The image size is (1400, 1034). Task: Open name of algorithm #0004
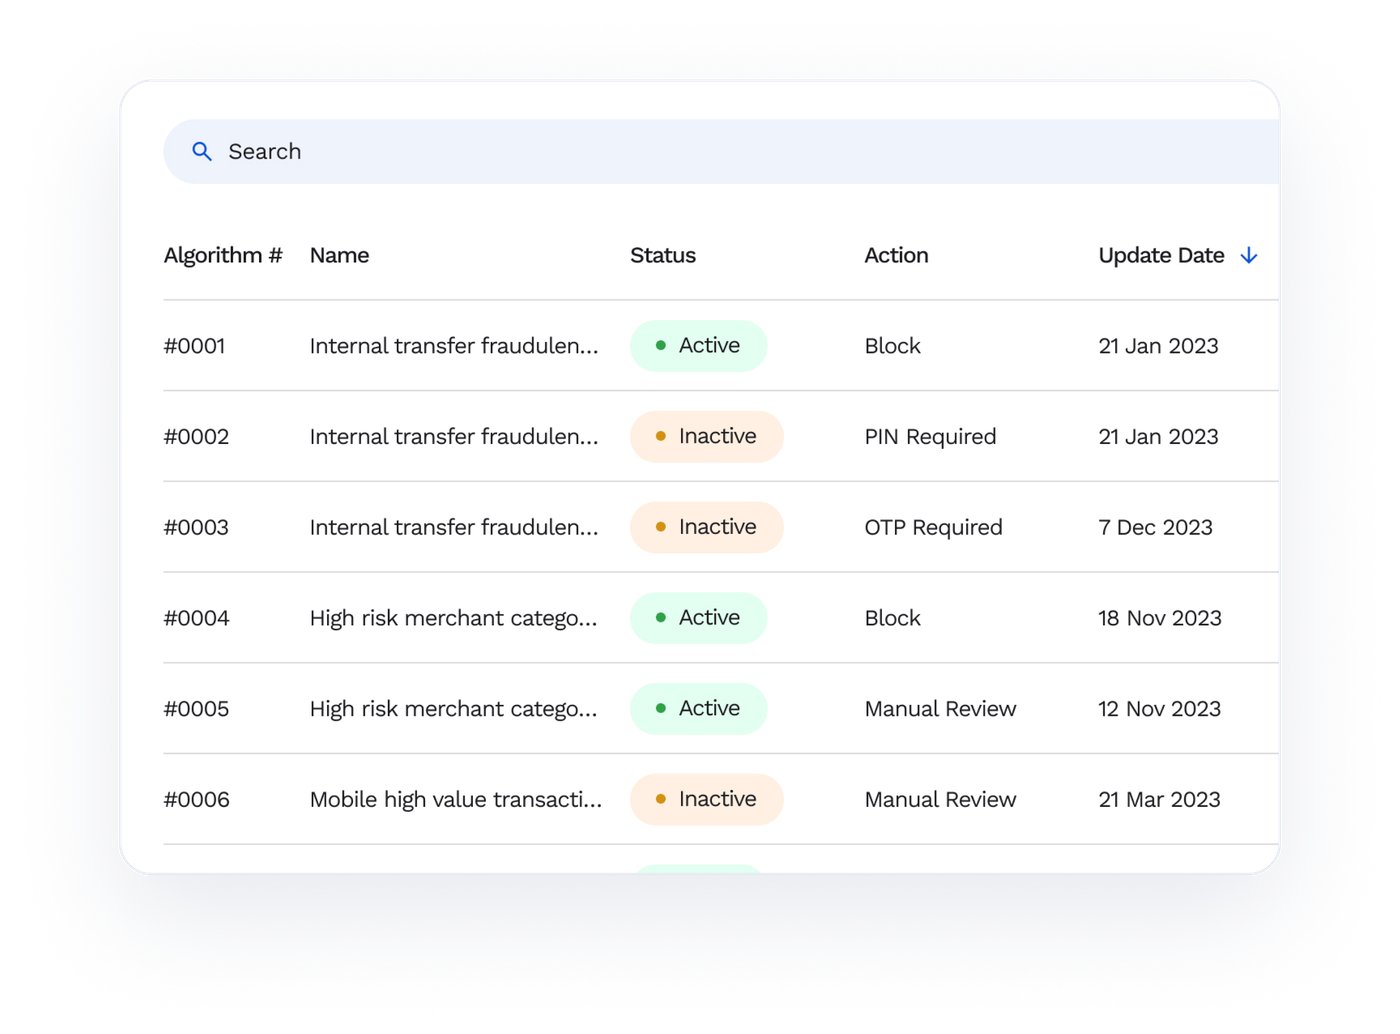[453, 619]
